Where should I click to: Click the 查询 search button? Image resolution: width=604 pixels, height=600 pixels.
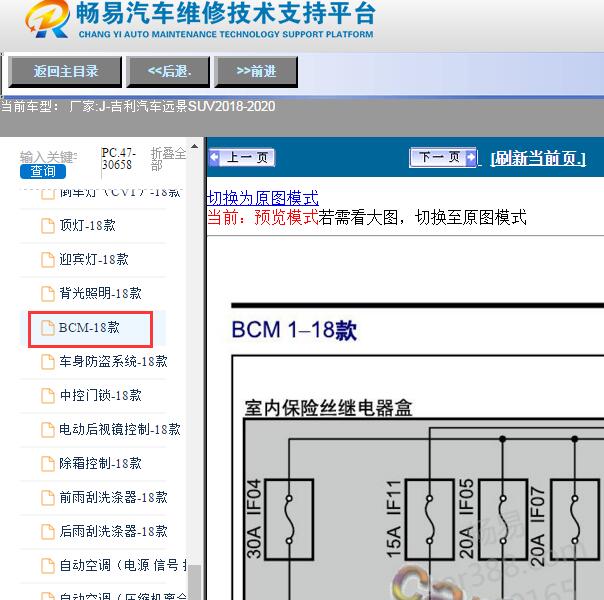click(43, 171)
